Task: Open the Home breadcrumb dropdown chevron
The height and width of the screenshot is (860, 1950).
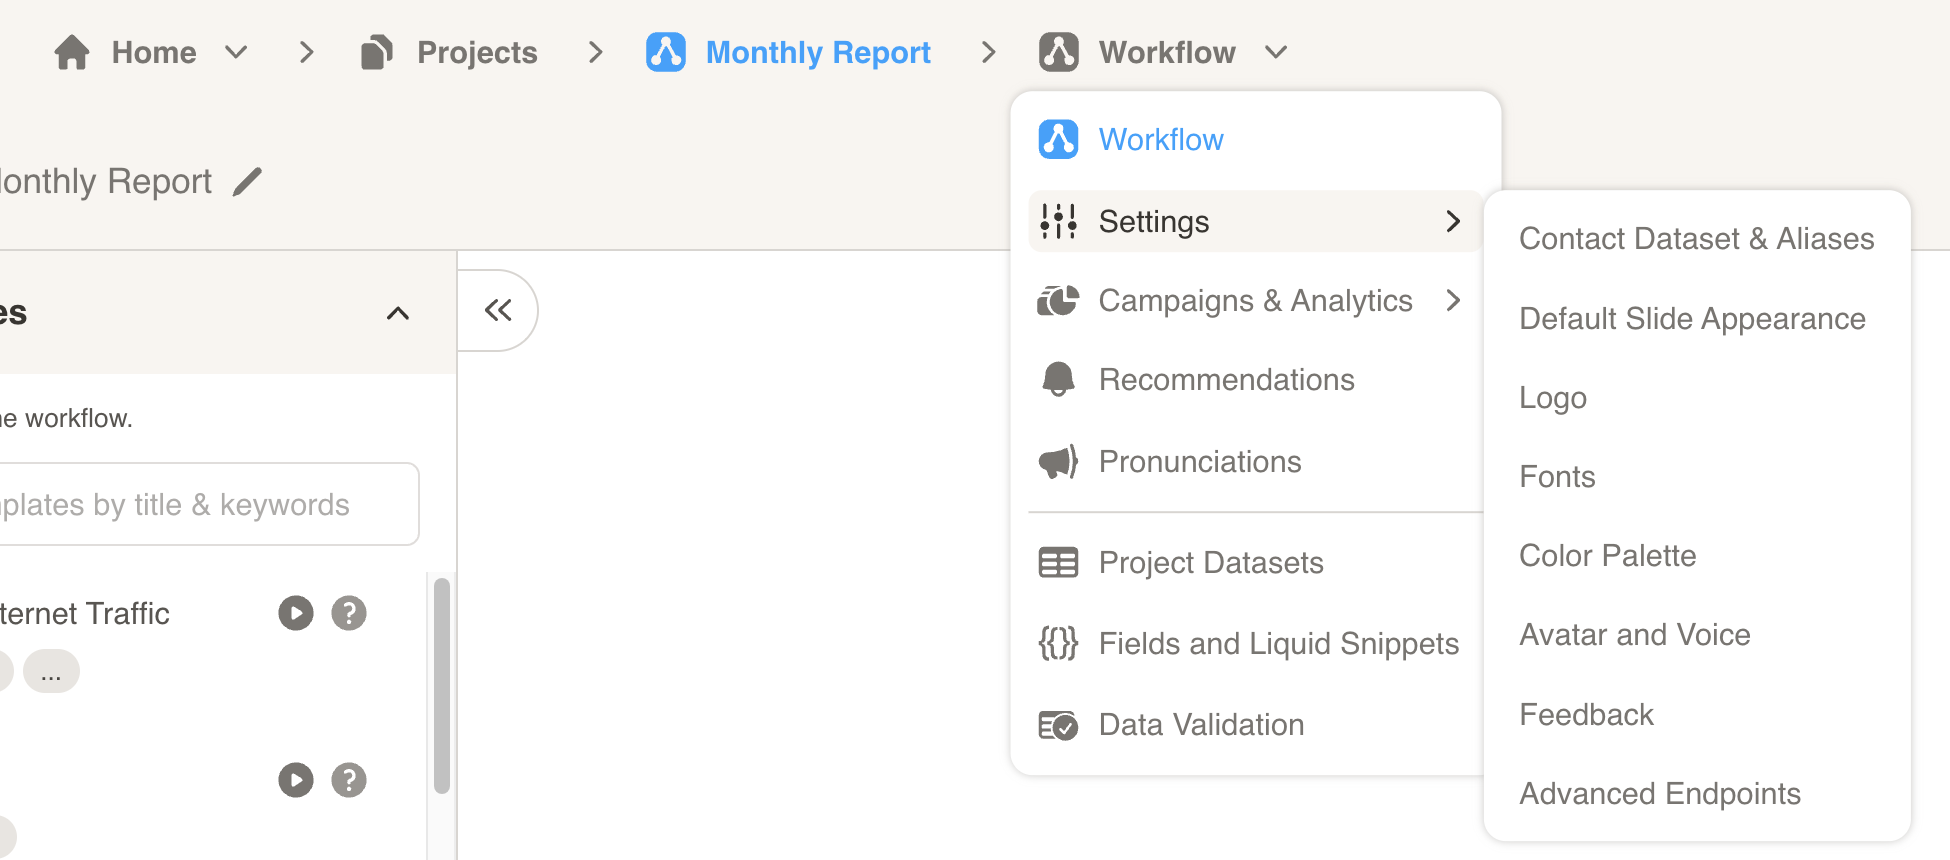Action: 236,52
